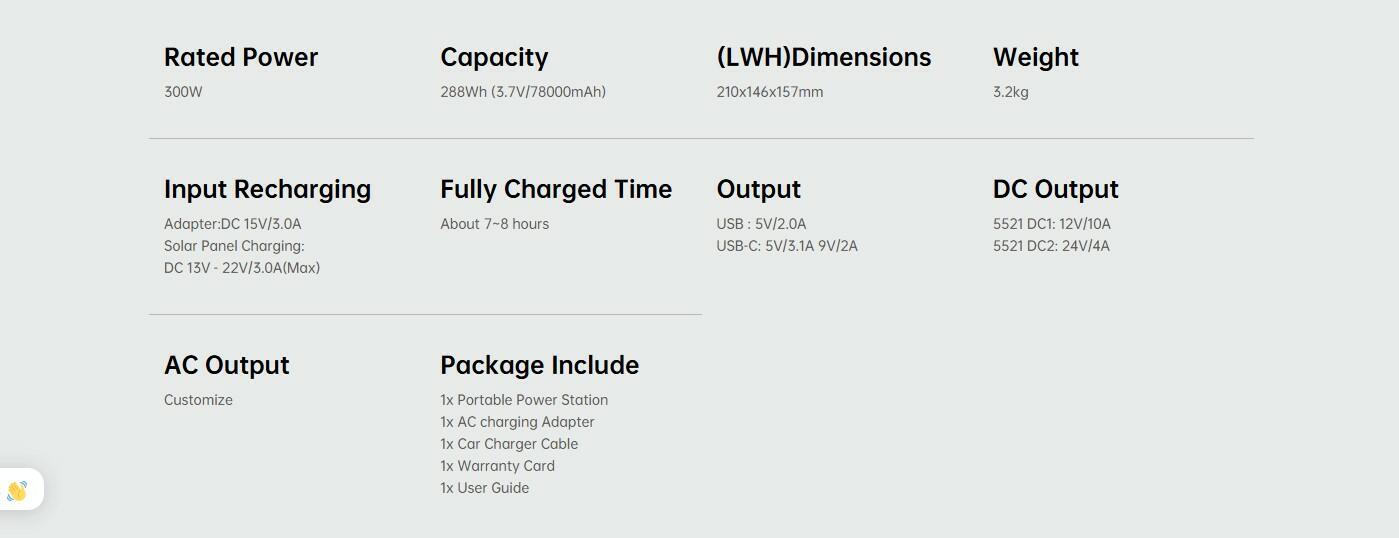The image size is (1399, 538).
Task: Click the About 7~8 hours text
Action: point(494,224)
